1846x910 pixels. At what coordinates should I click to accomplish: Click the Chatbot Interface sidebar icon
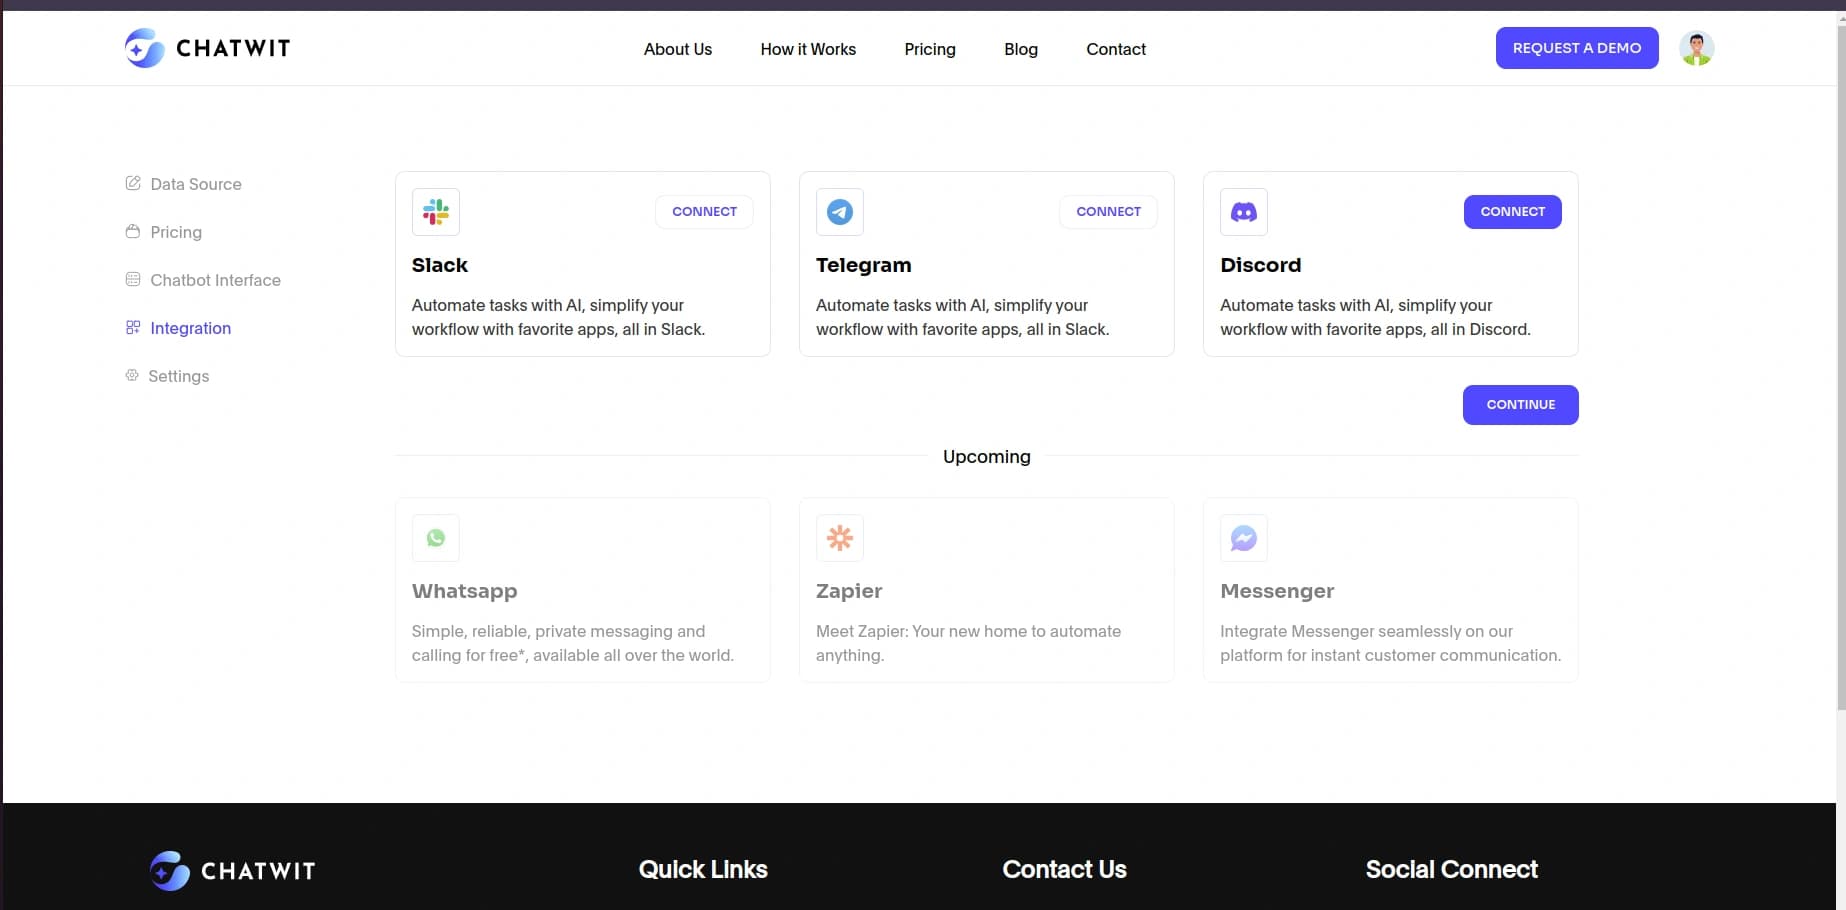point(133,279)
